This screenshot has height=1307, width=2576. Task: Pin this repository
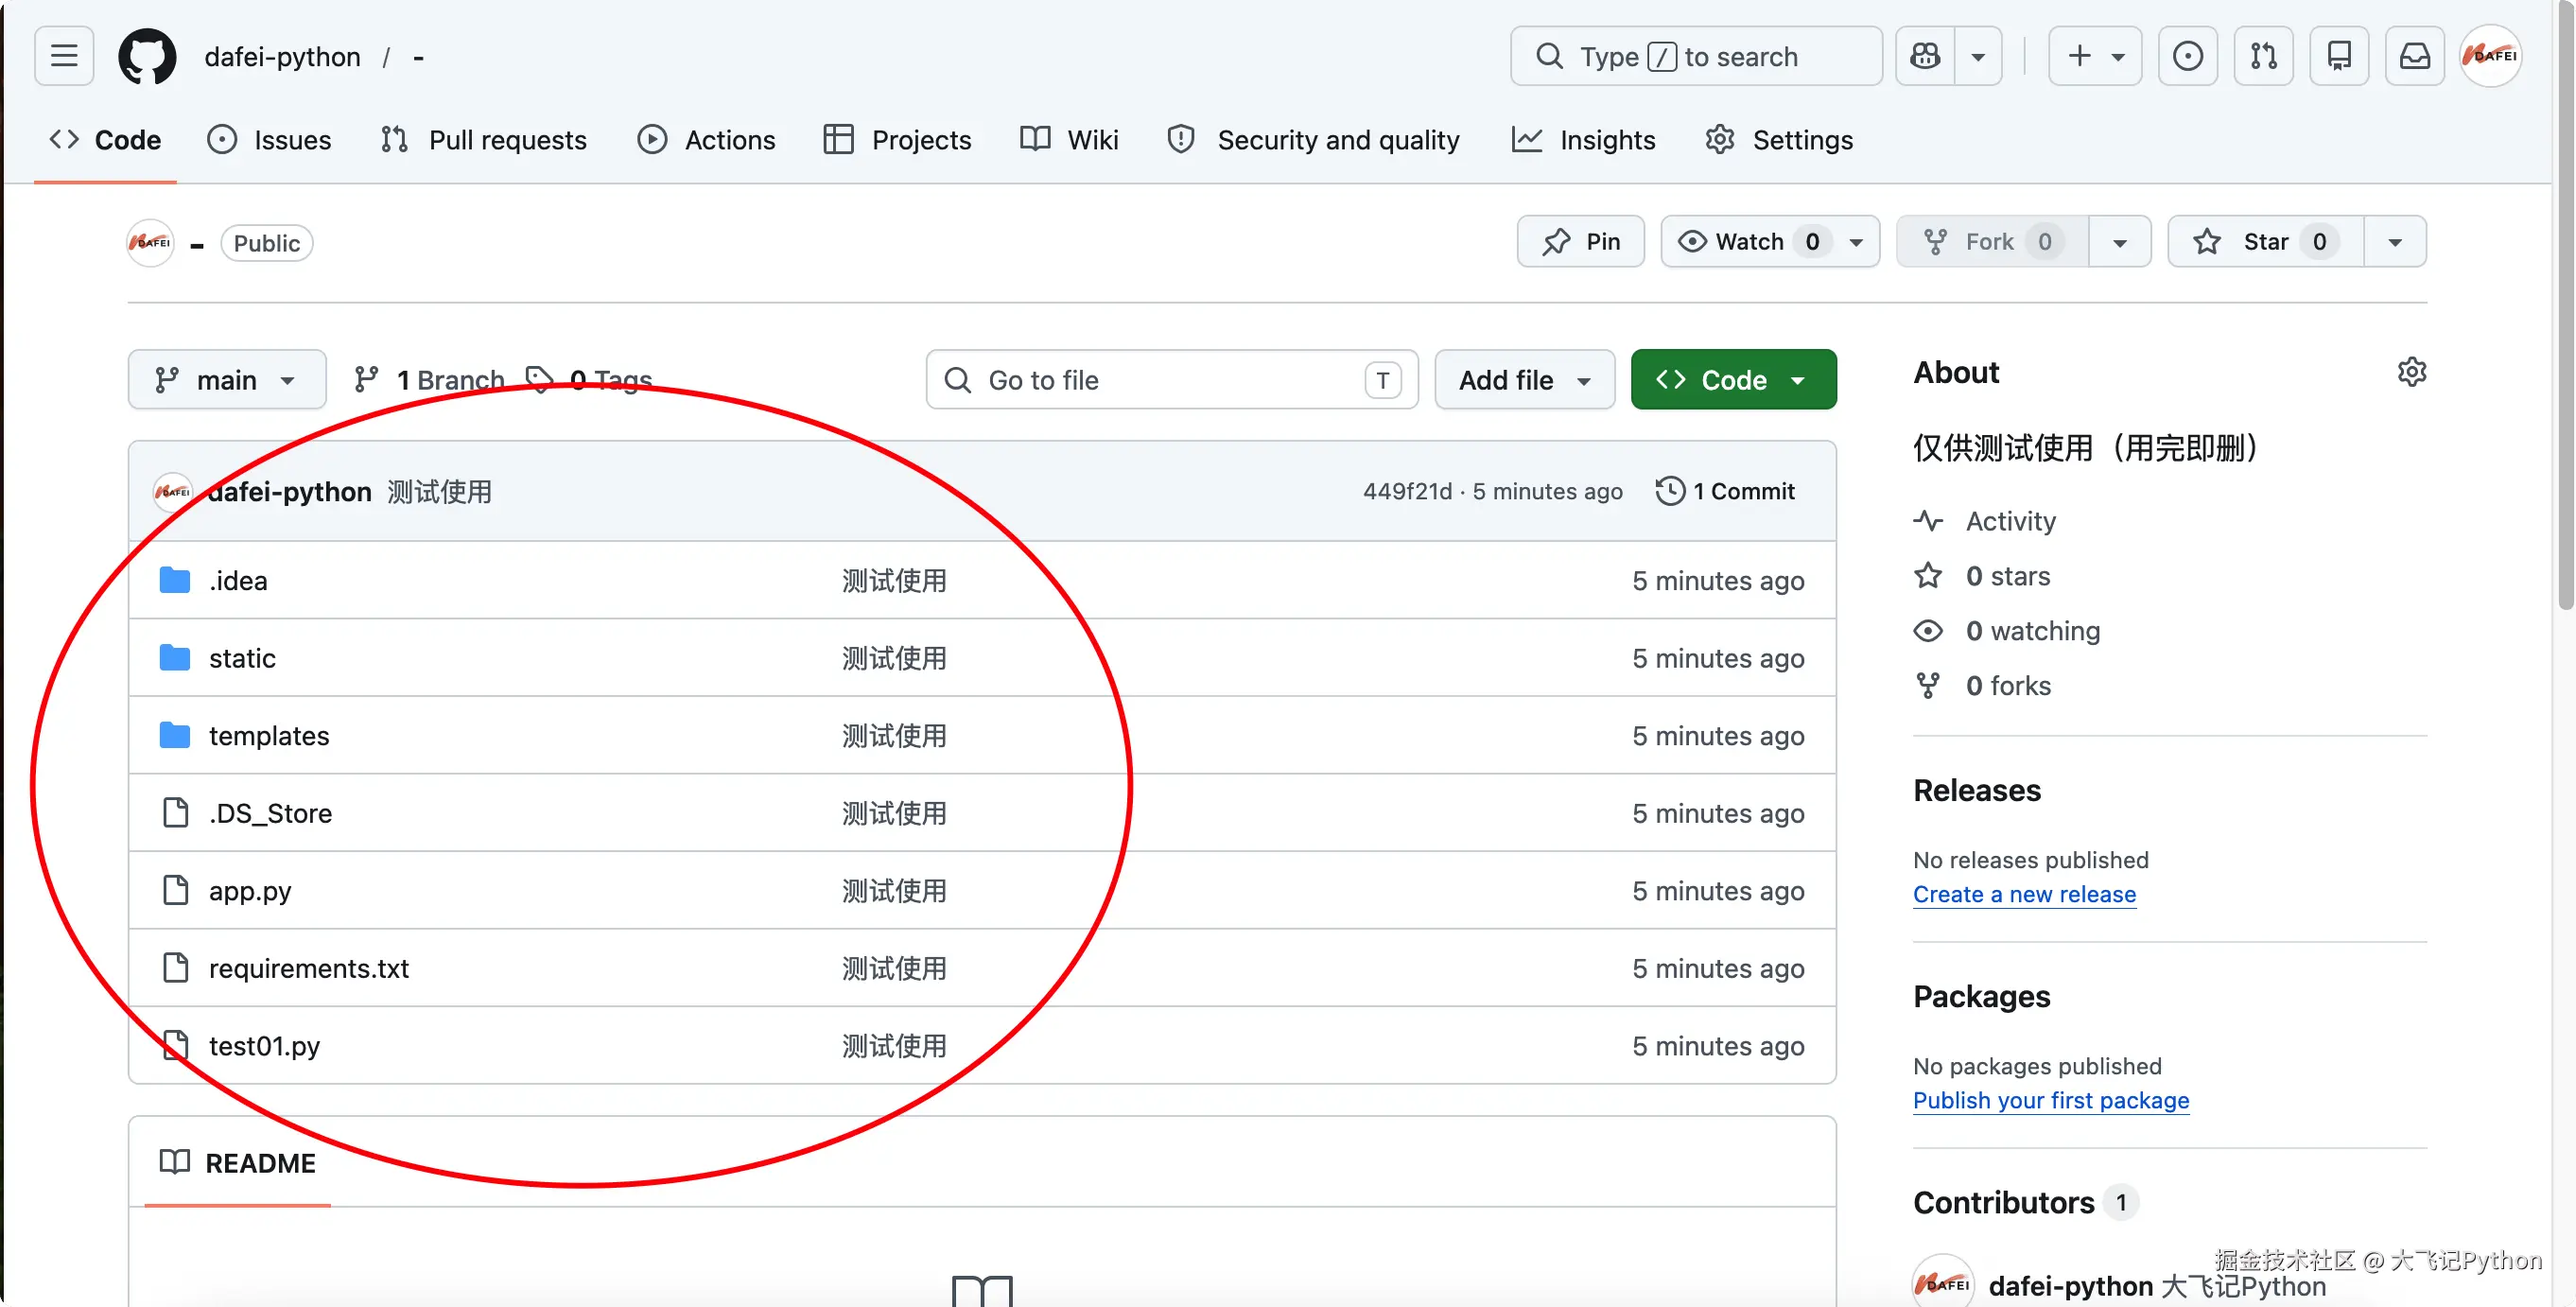click(x=1580, y=241)
